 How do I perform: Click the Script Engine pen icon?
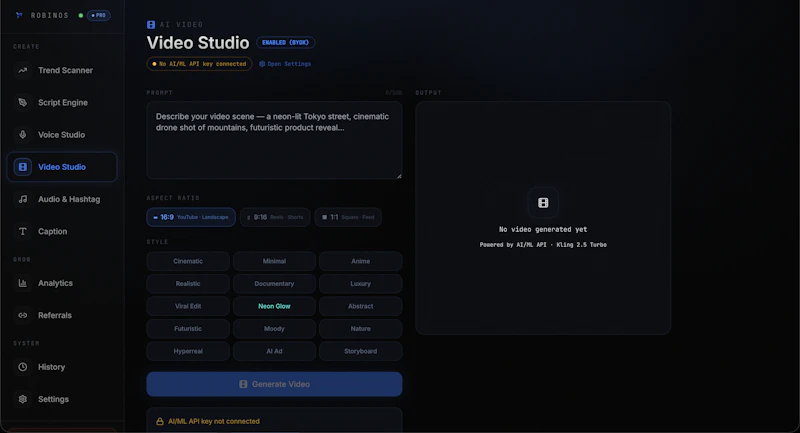pyautogui.click(x=22, y=103)
